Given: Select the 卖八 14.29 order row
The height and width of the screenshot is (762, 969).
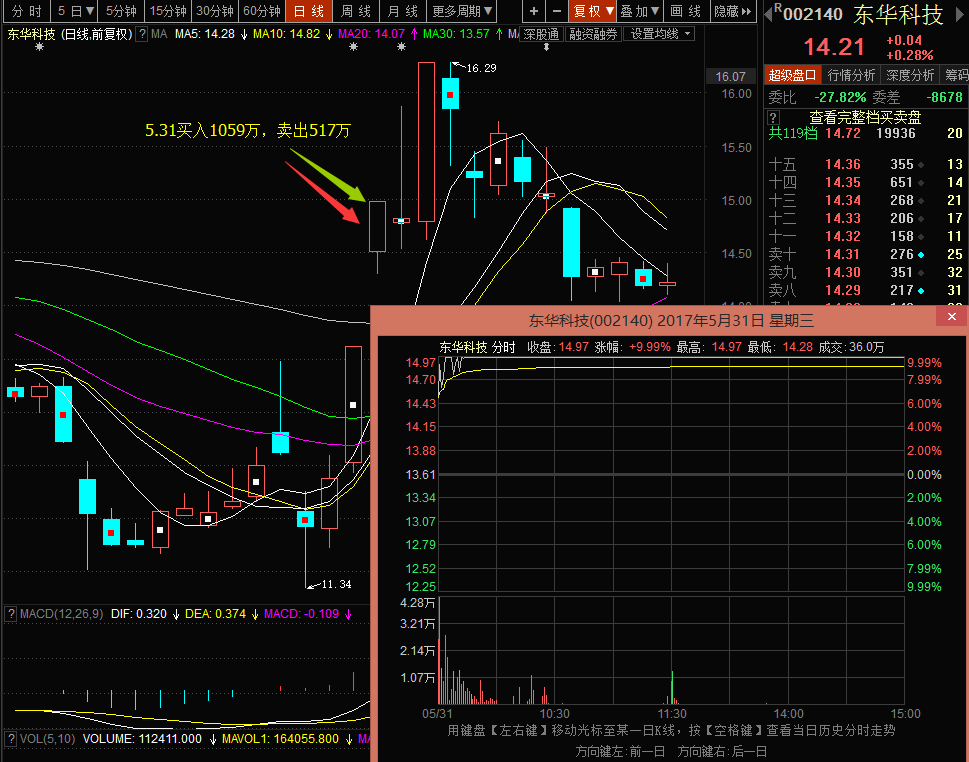Looking at the screenshot, I should click(x=866, y=290).
